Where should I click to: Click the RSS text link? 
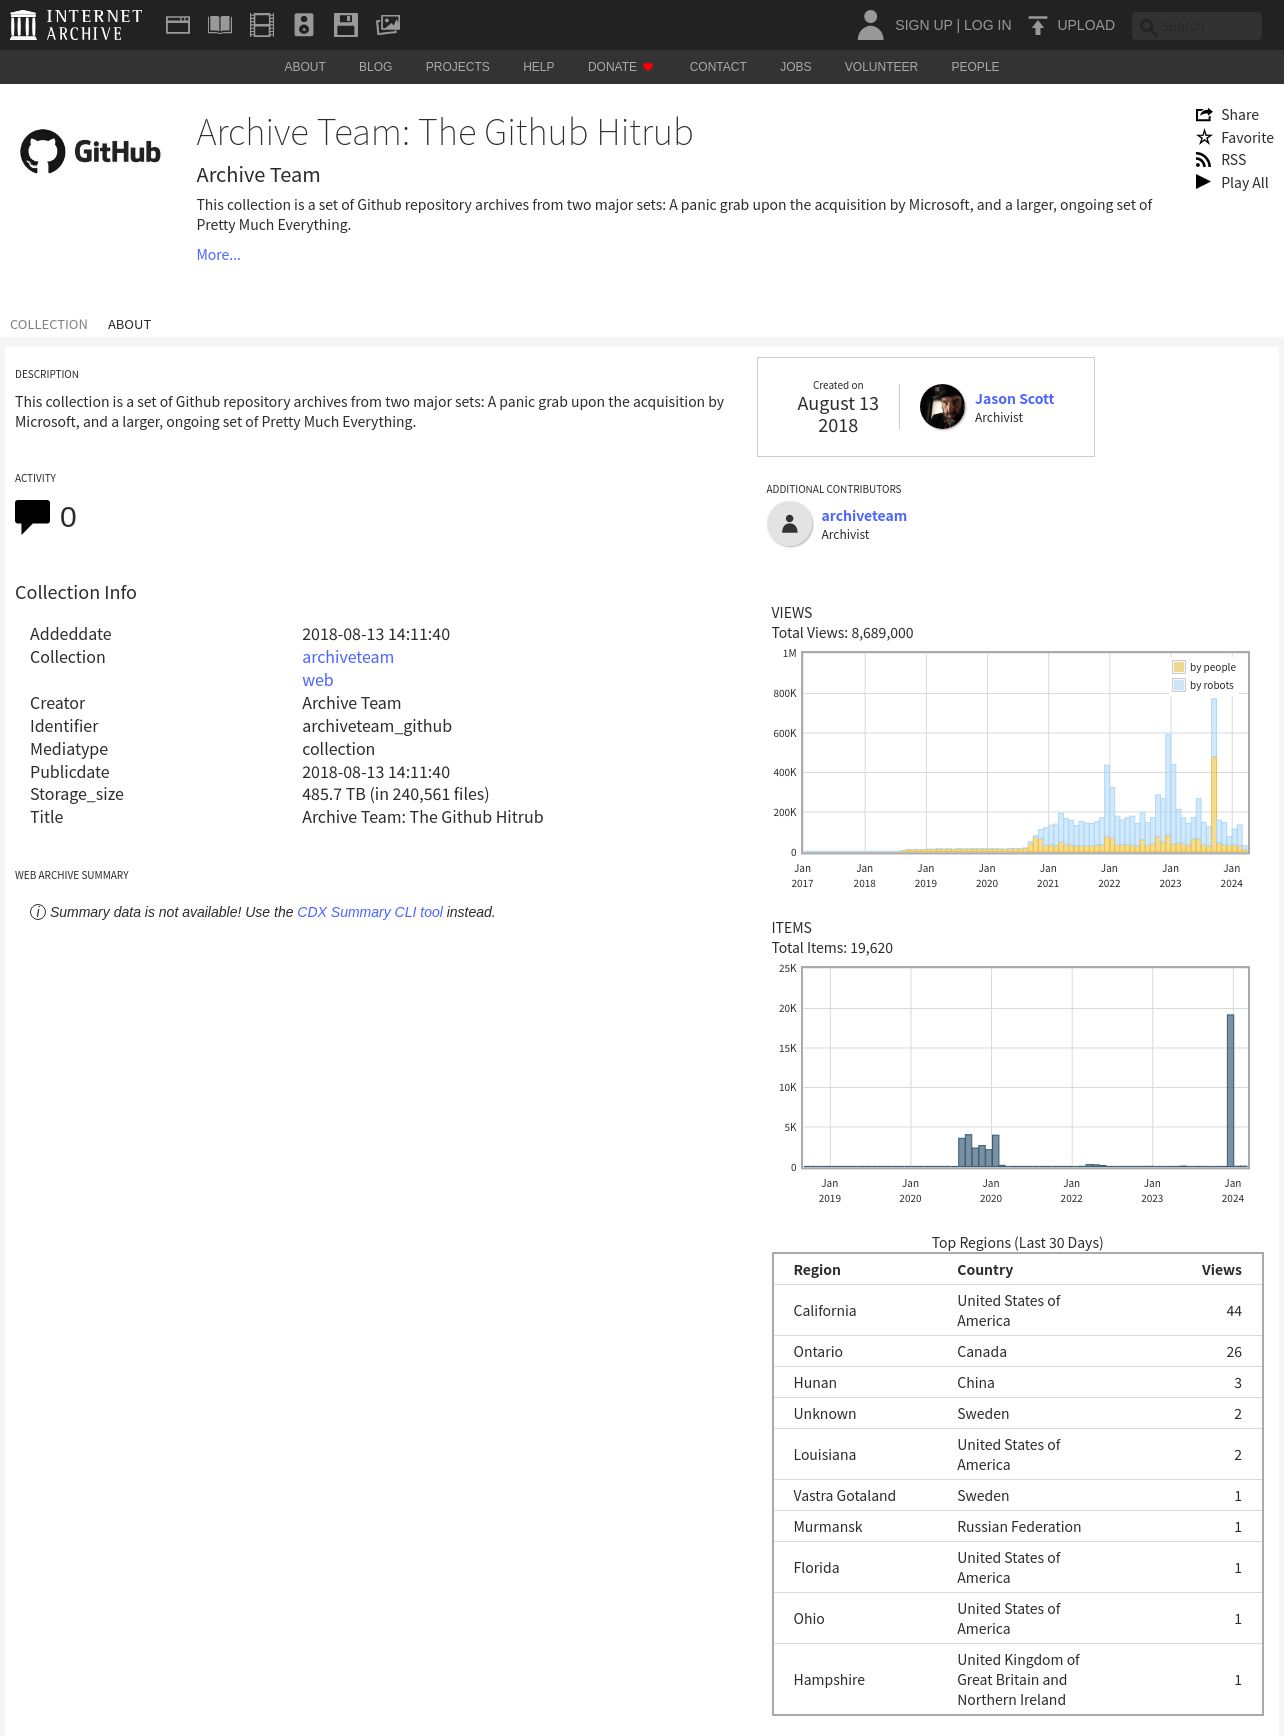[x=1234, y=160]
